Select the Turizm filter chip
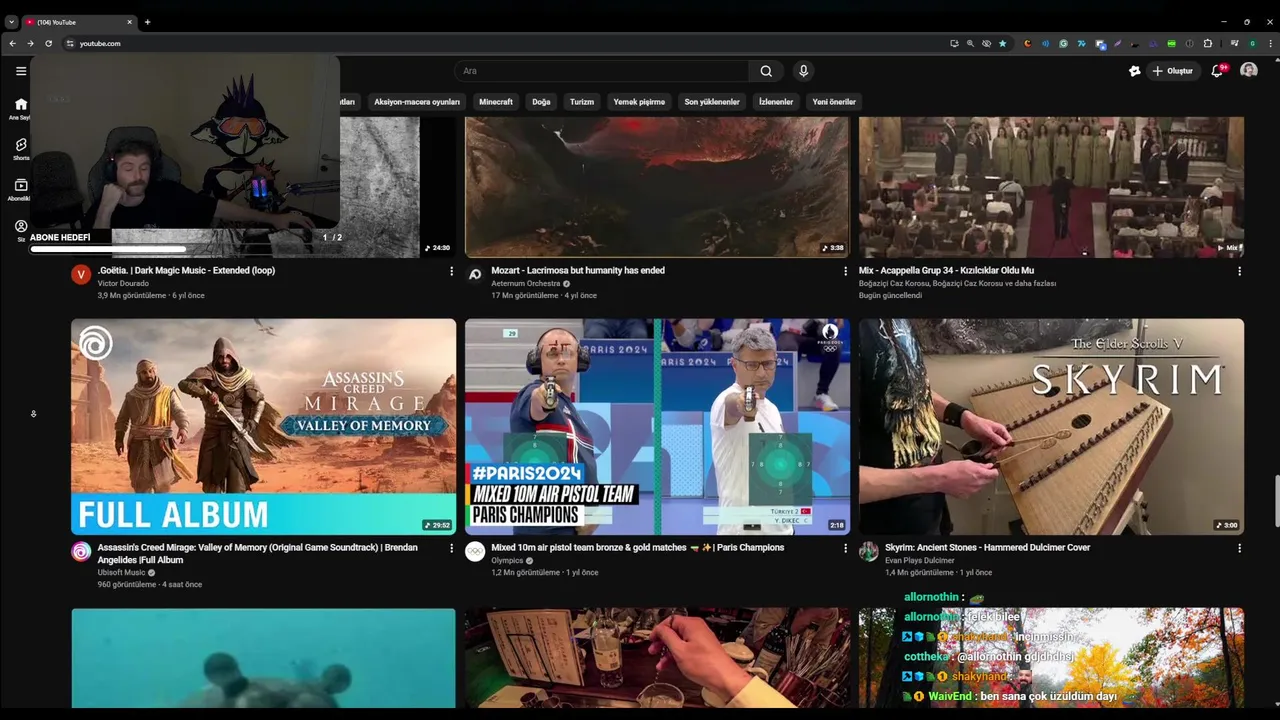The width and height of the screenshot is (1280, 720). (x=582, y=102)
